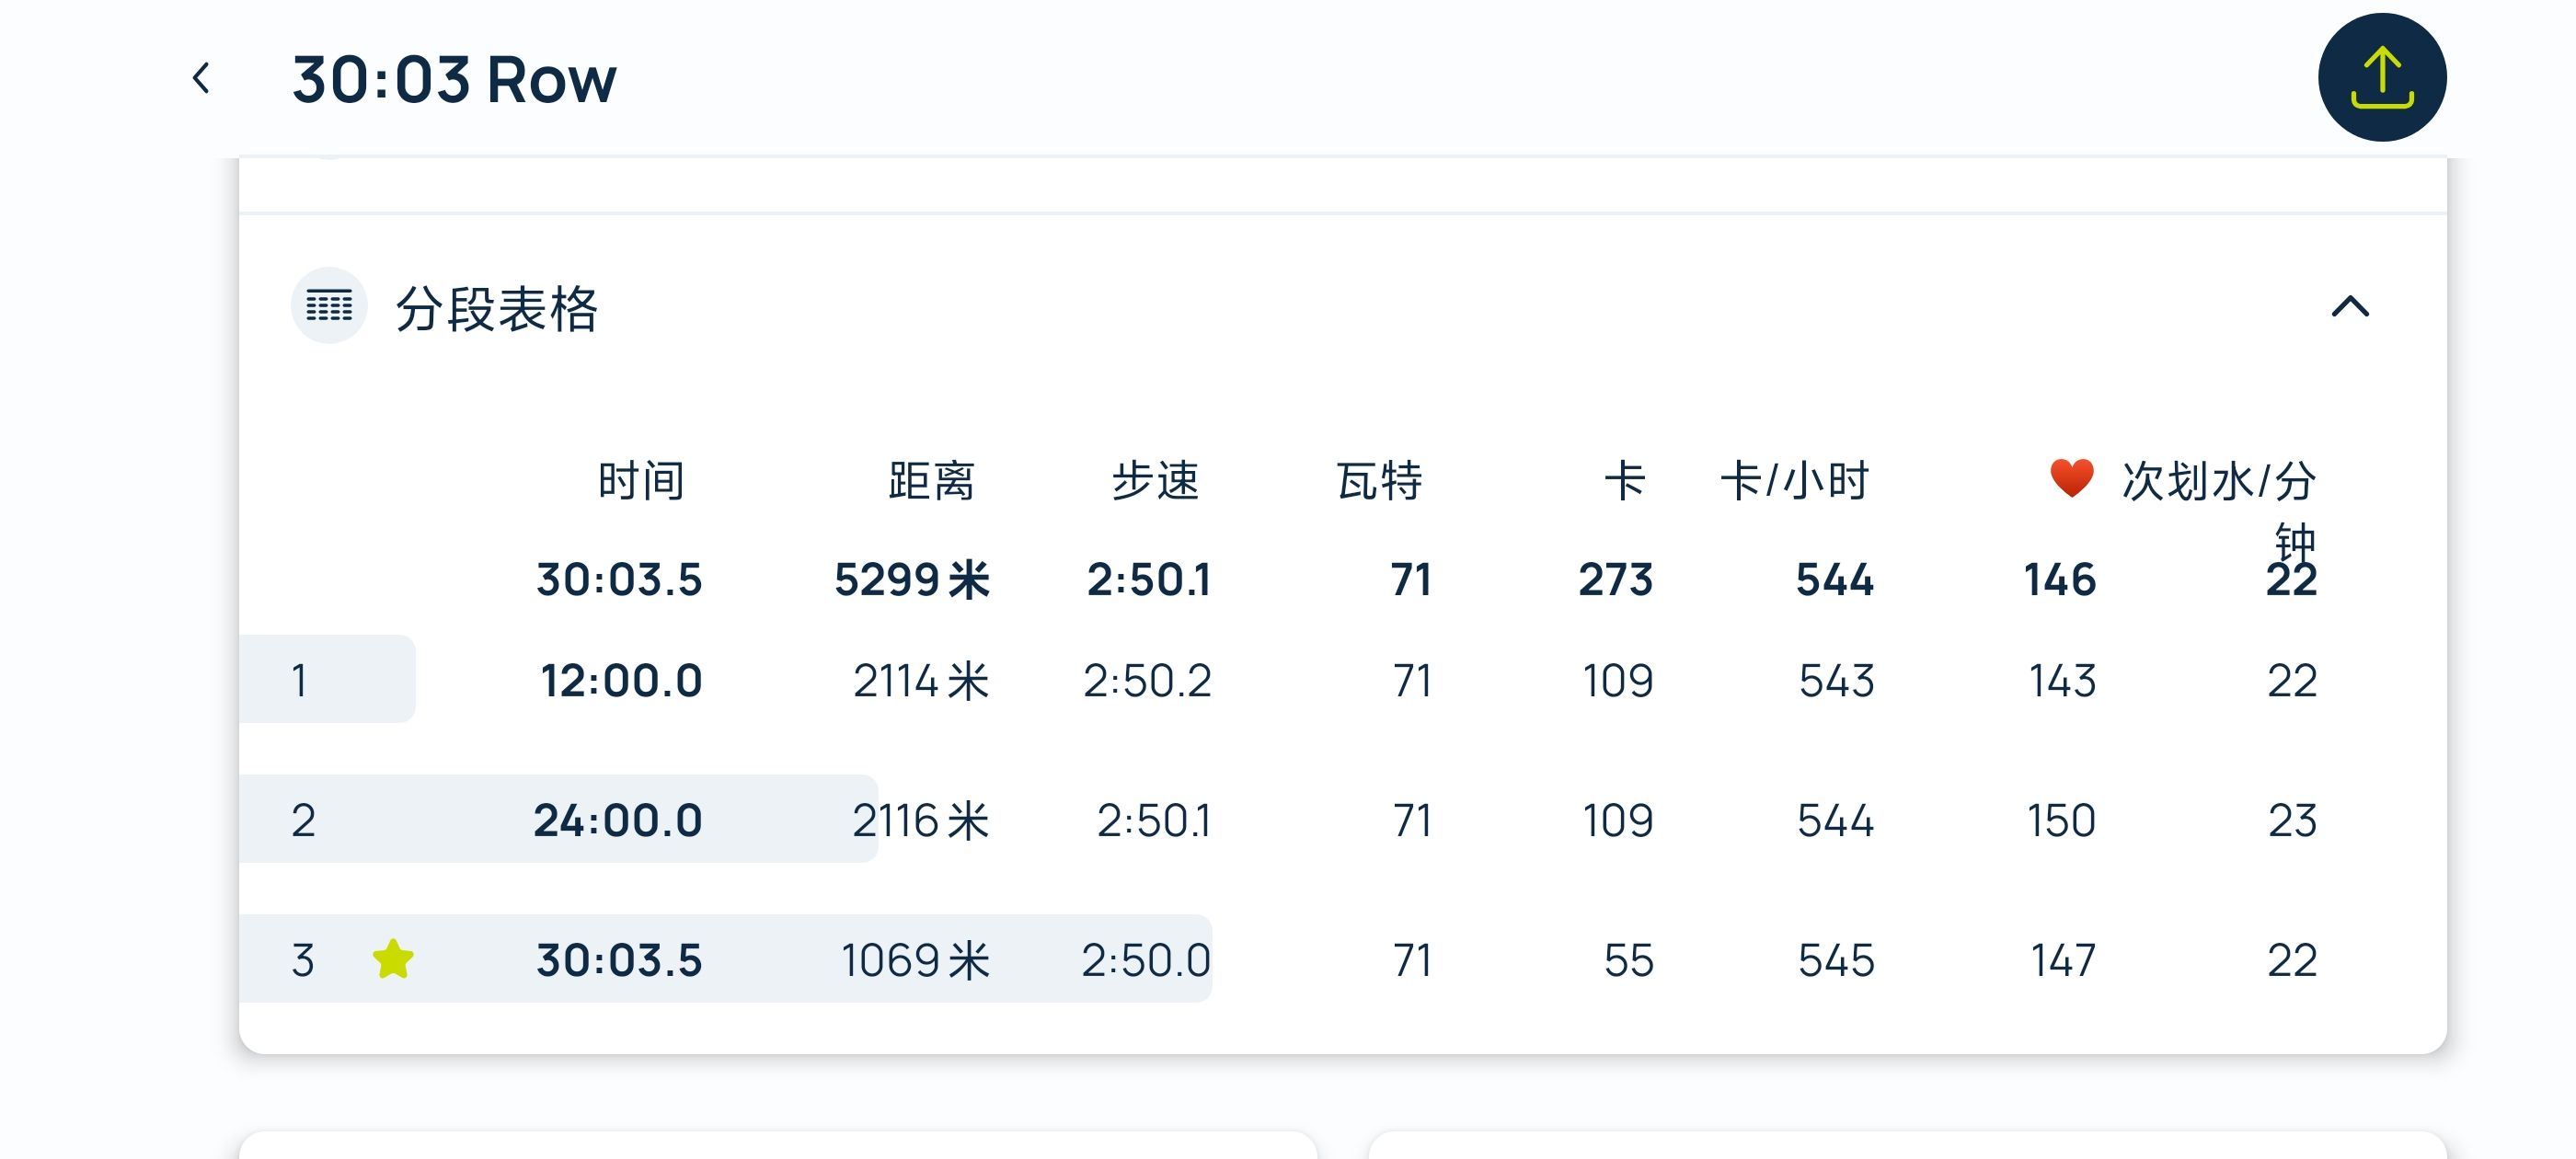Click the split table grid icon
2576x1159 pixels.
pos(329,306)
